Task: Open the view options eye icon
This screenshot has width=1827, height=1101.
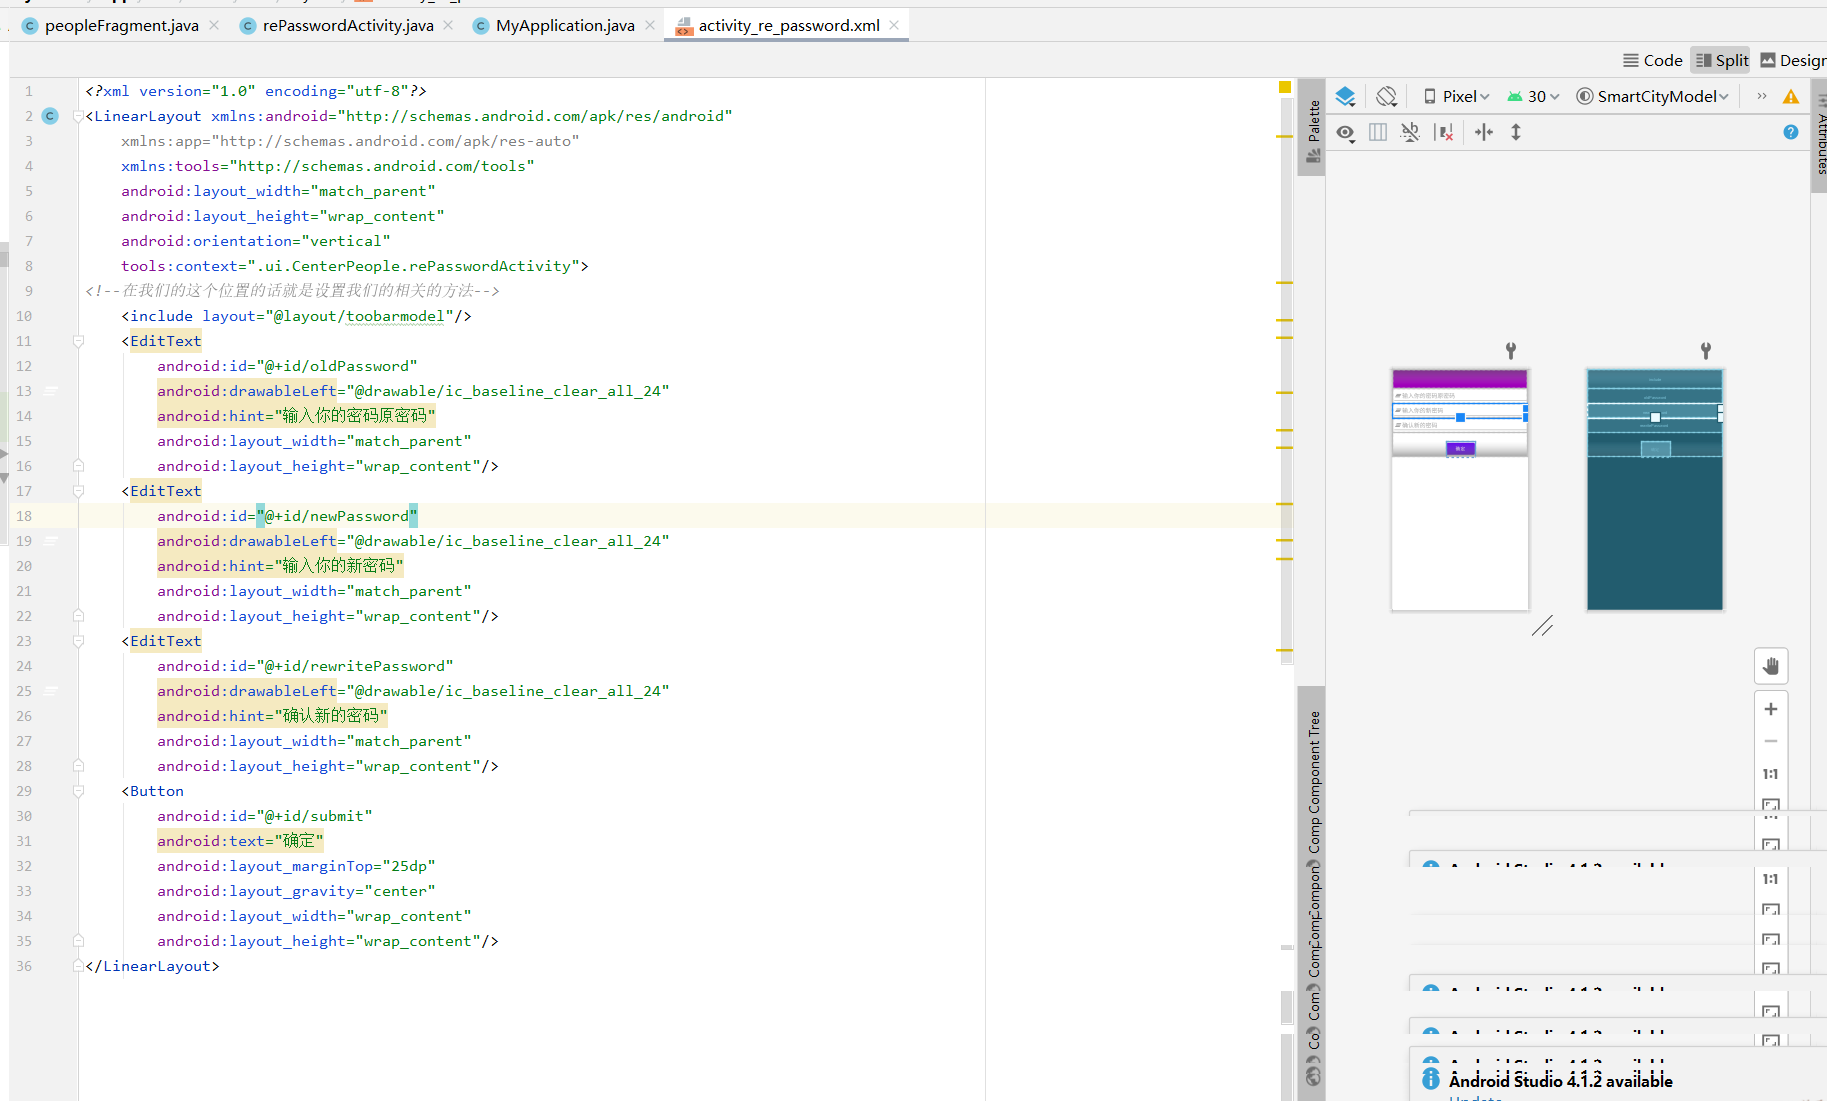Action: tap(1345, 132)
